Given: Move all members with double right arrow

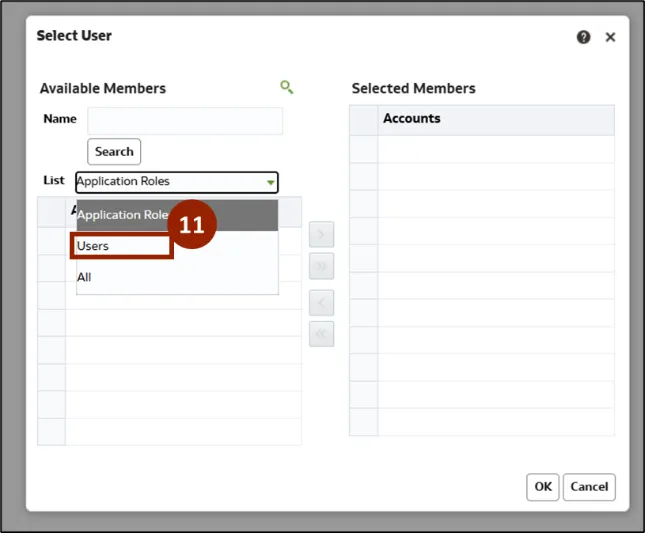Looking at the screenshot, I should pos(322,266).
